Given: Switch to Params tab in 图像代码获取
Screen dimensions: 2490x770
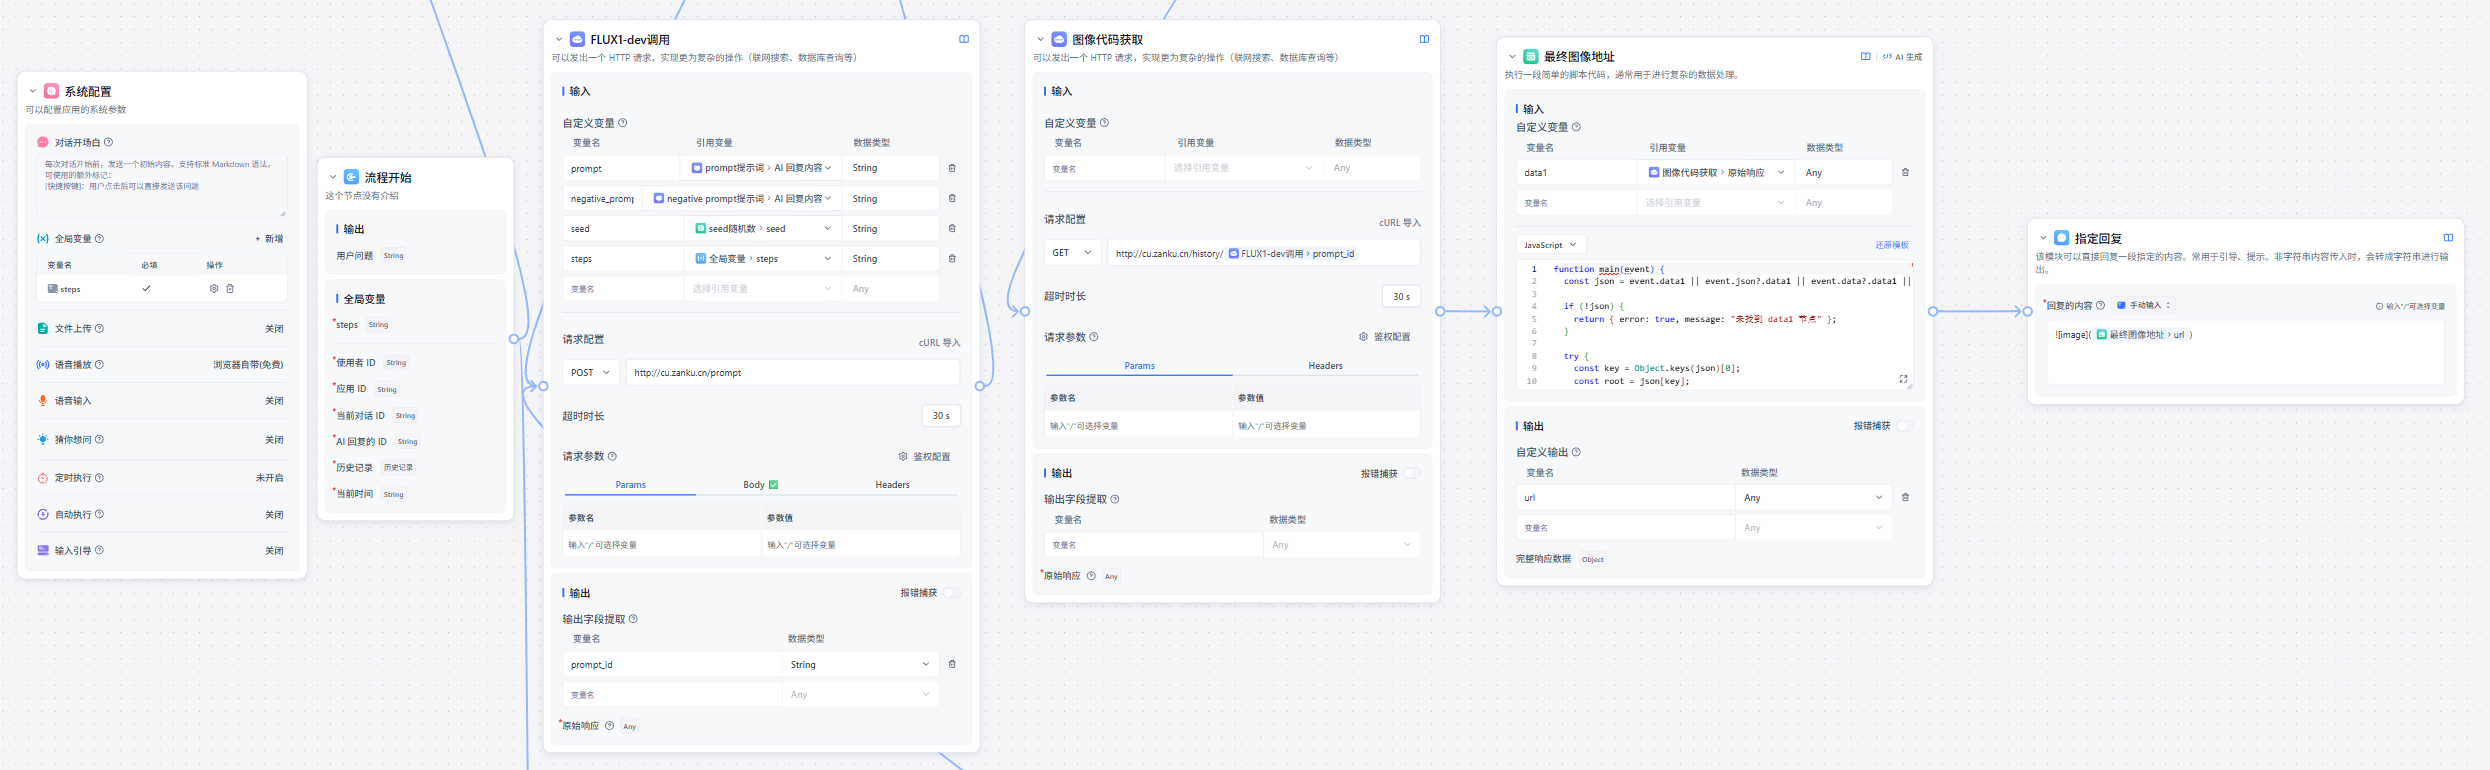Looking at the screenshot, I should pos(1139,366).
